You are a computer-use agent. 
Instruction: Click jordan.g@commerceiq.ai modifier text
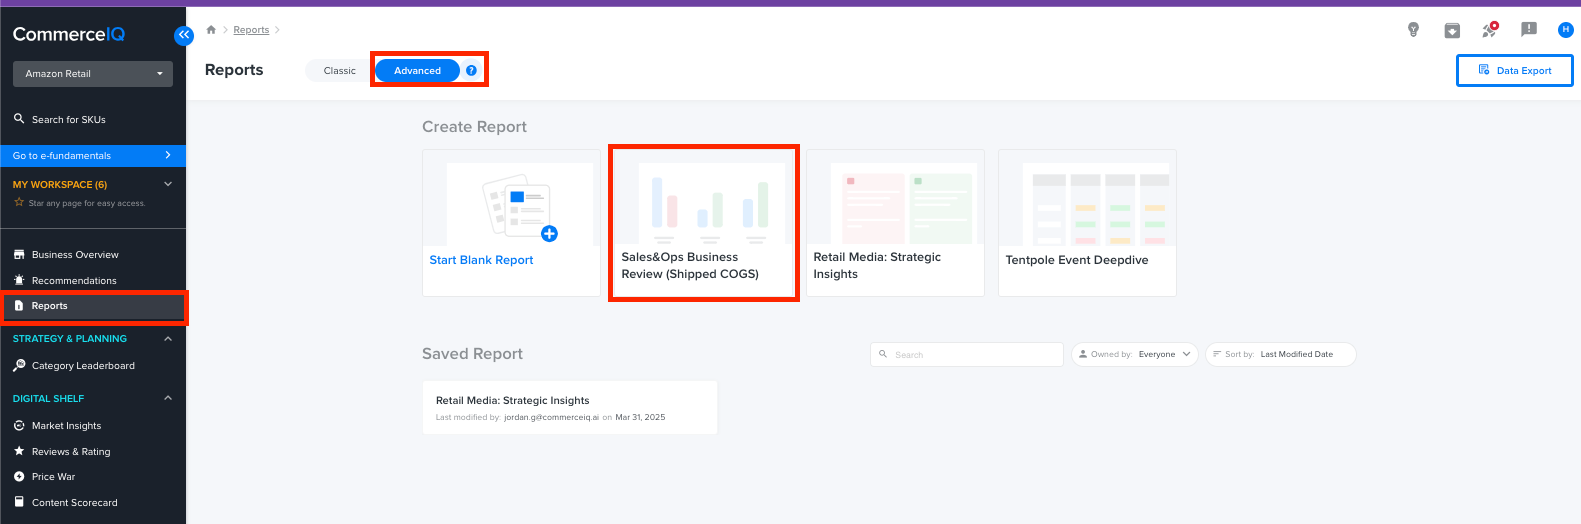tap(551, 418)
